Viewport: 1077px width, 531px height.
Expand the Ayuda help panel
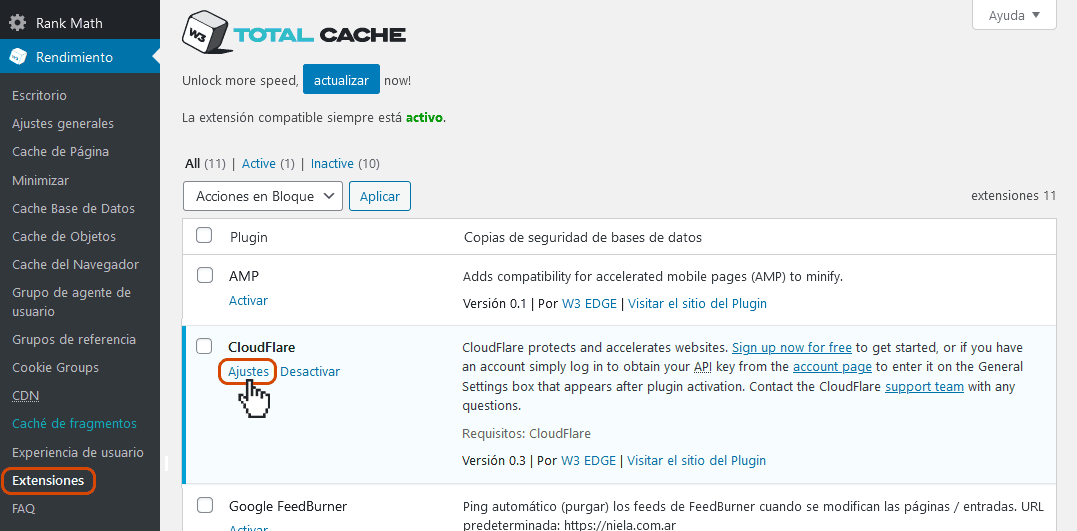click(x=1014, y=15)
